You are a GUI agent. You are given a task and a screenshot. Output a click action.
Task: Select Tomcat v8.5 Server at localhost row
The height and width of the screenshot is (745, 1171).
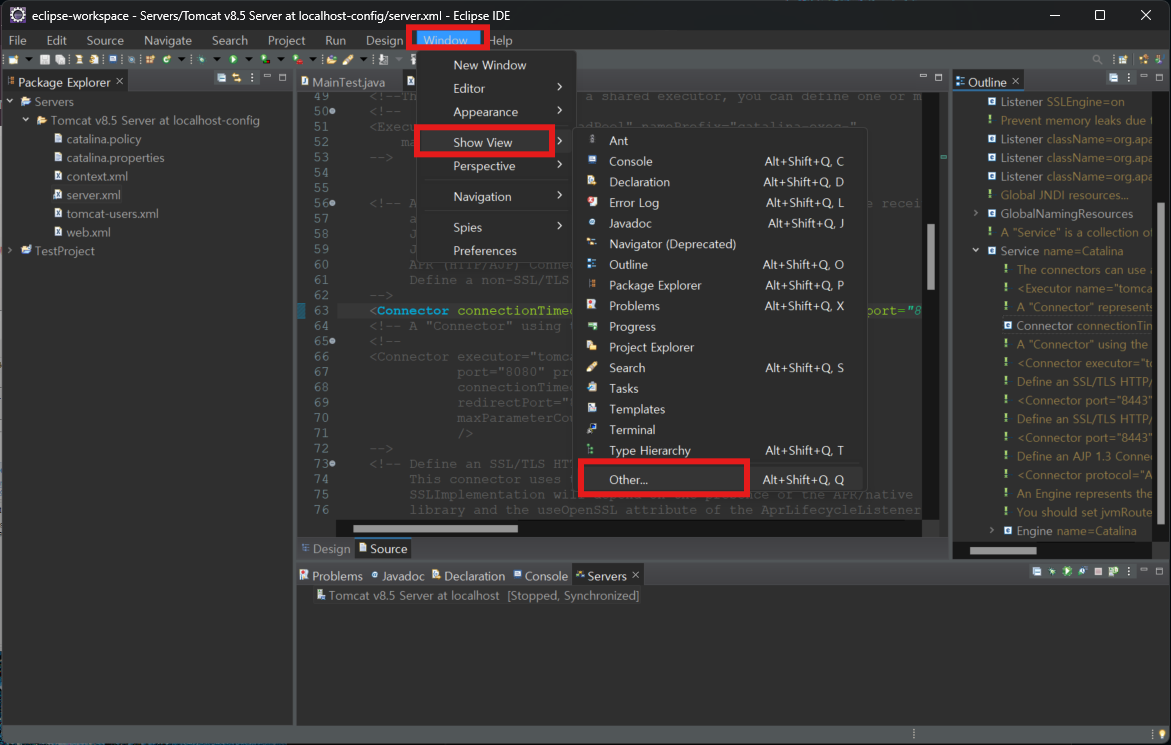478,596
